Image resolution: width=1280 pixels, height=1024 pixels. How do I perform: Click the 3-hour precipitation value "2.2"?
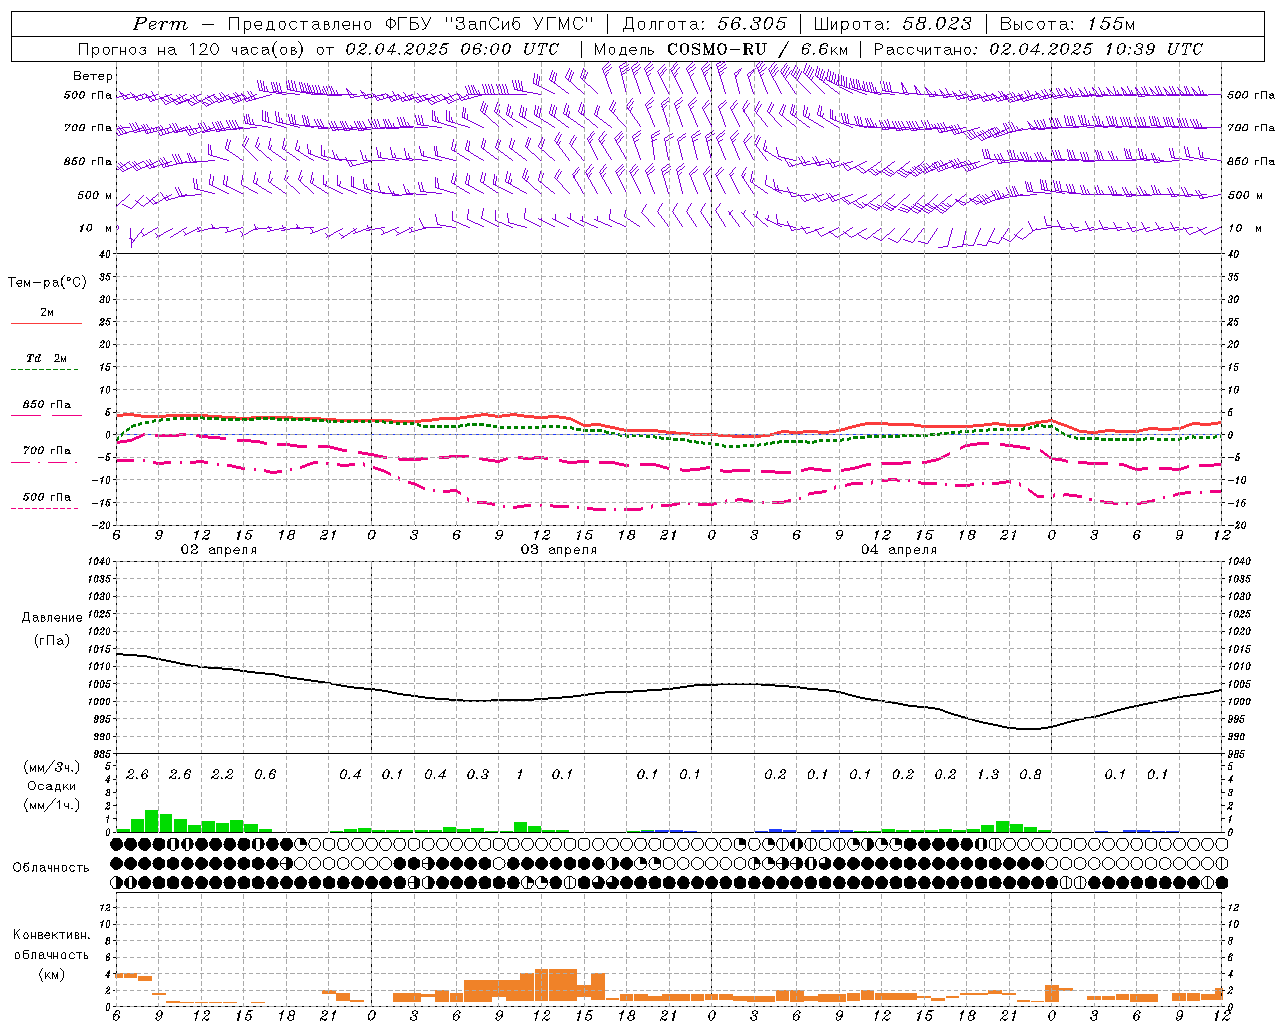[x=222, y=775]
